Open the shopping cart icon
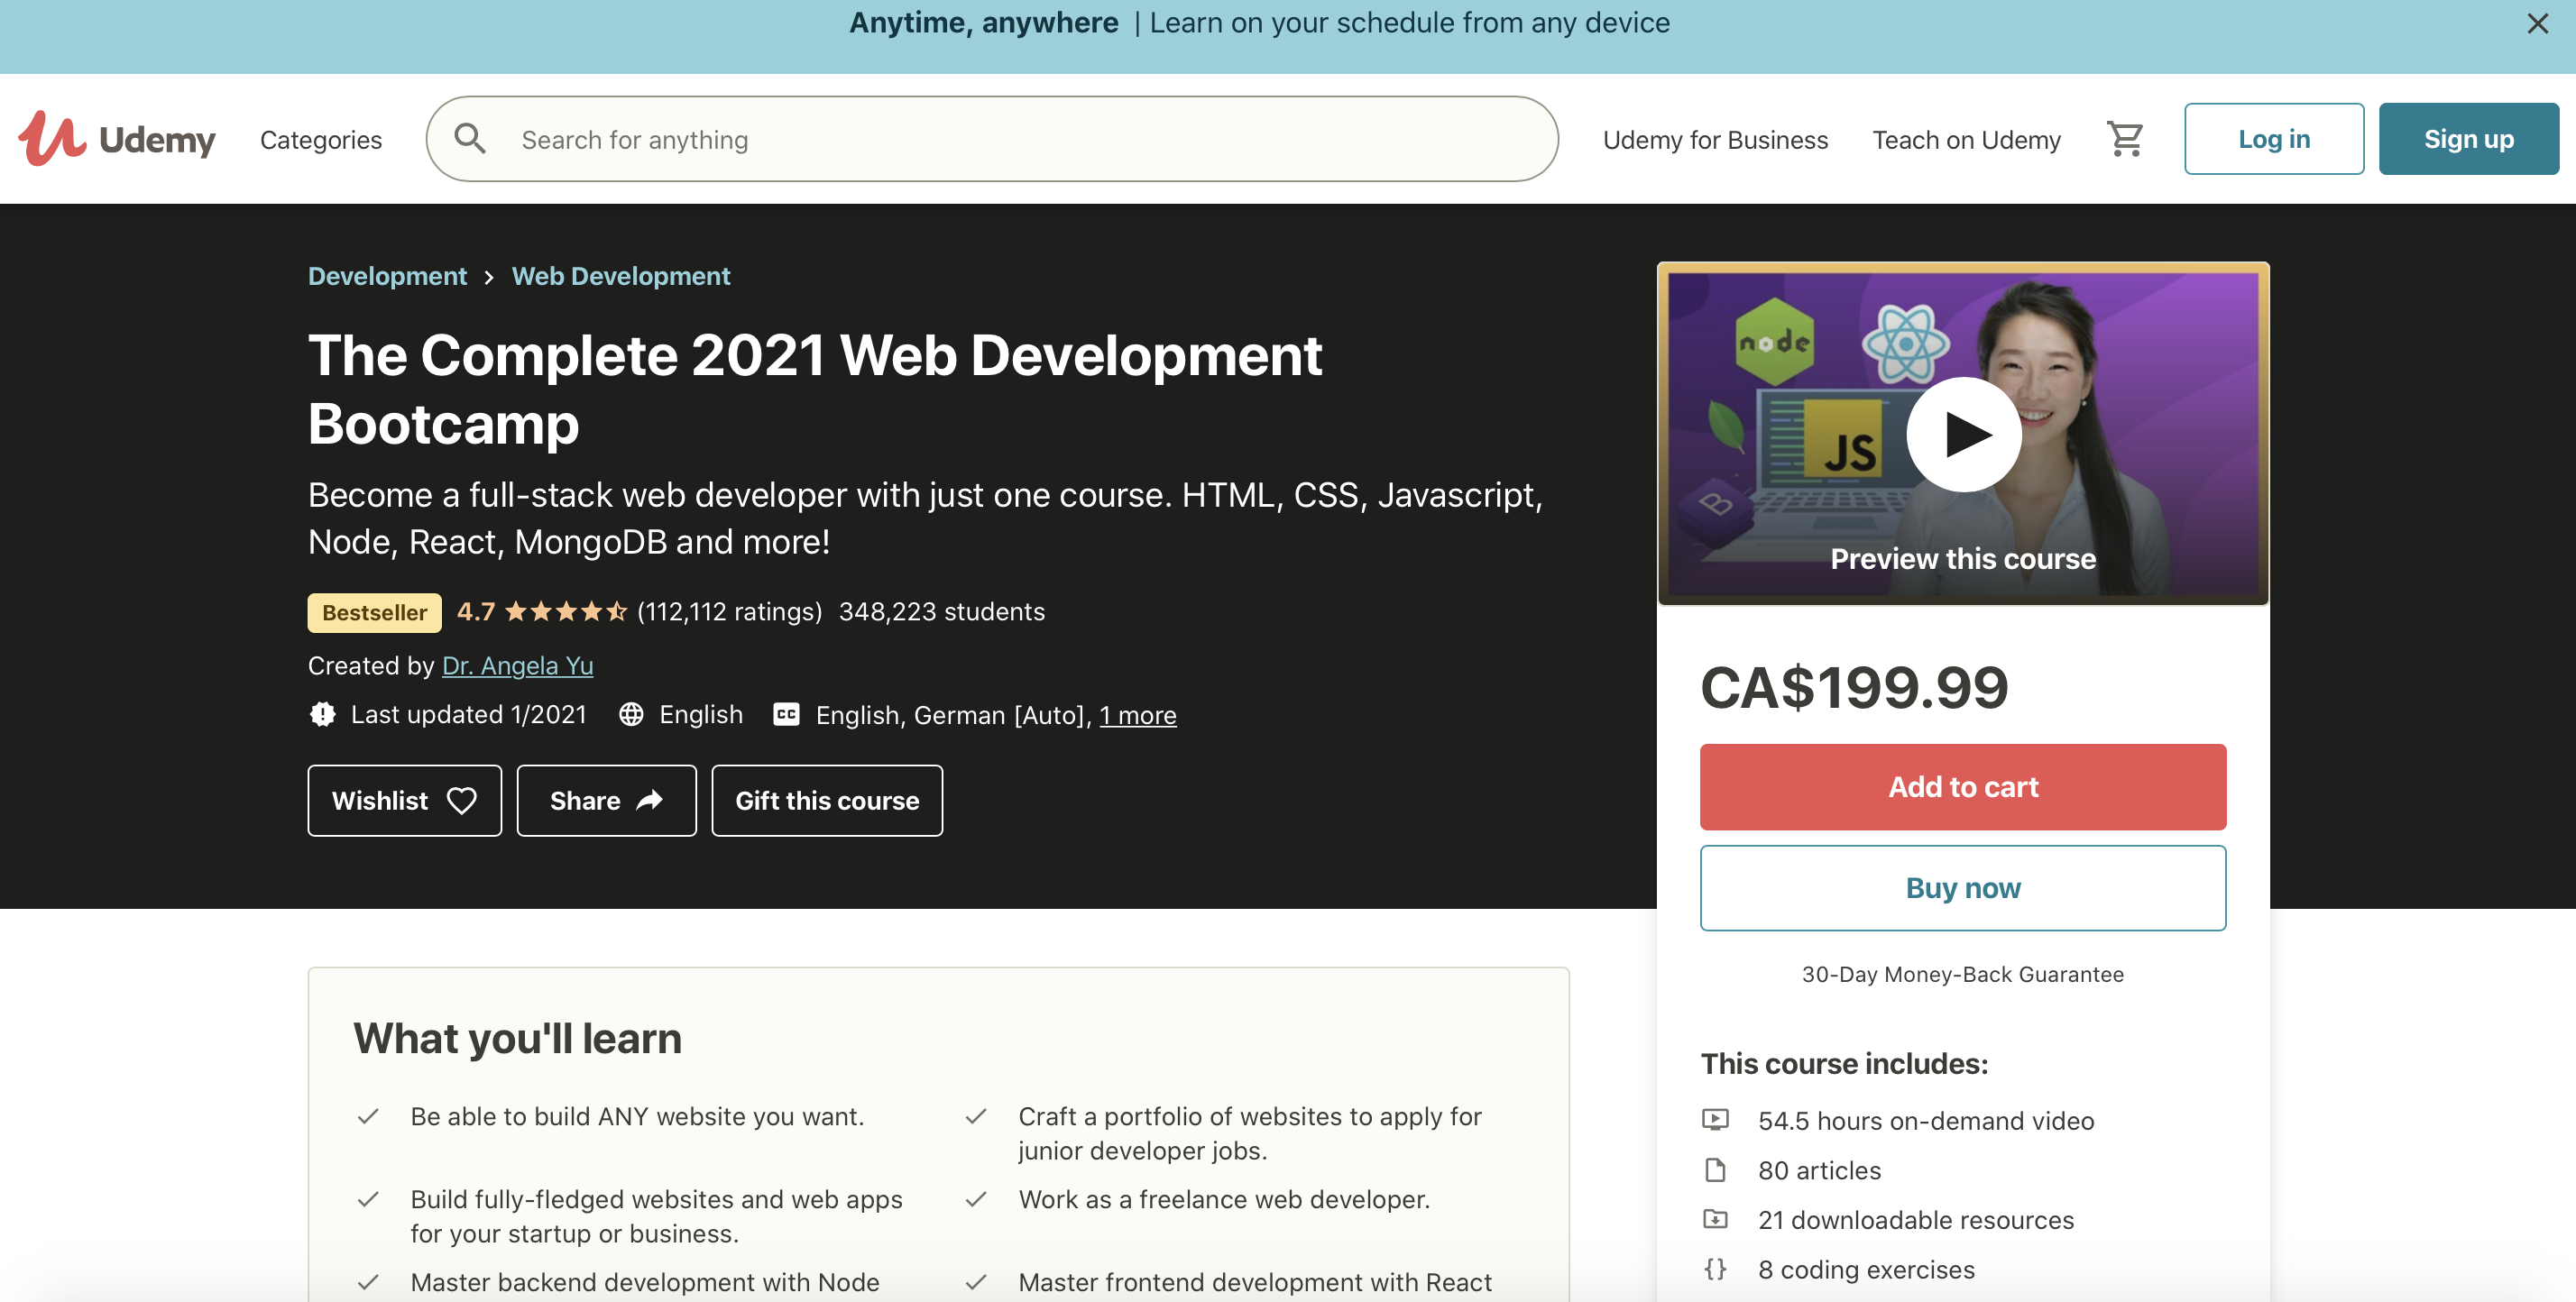 (2124, 139)
